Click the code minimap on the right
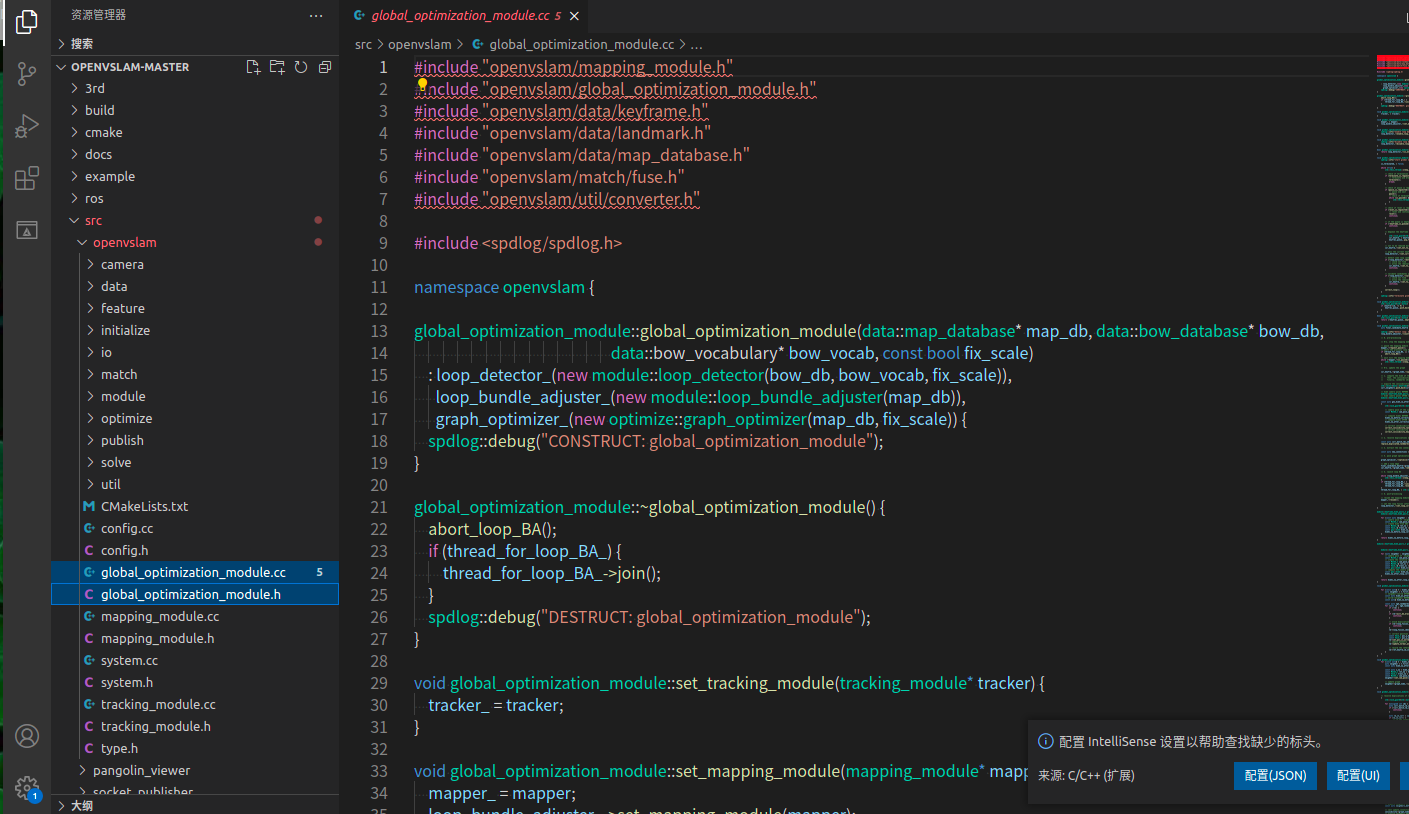The height and width of the screenshot is (814, 1409). click(1390, 300)
